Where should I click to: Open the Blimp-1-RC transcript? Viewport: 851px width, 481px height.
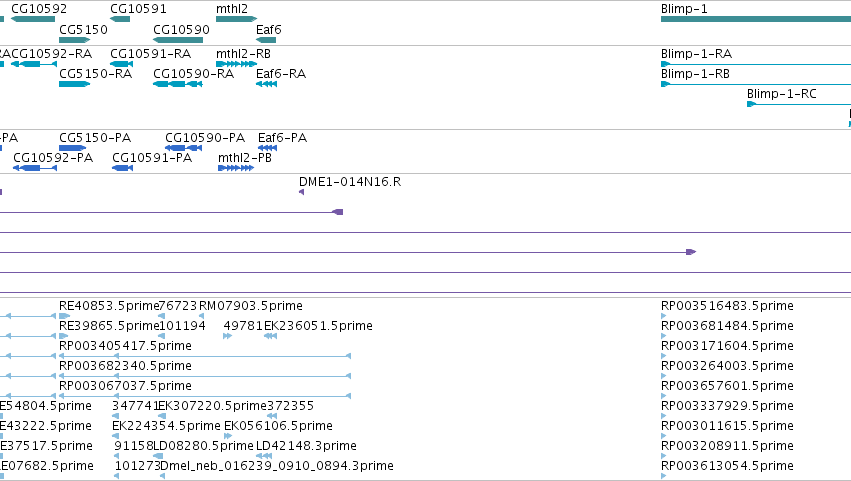point(782,94)
